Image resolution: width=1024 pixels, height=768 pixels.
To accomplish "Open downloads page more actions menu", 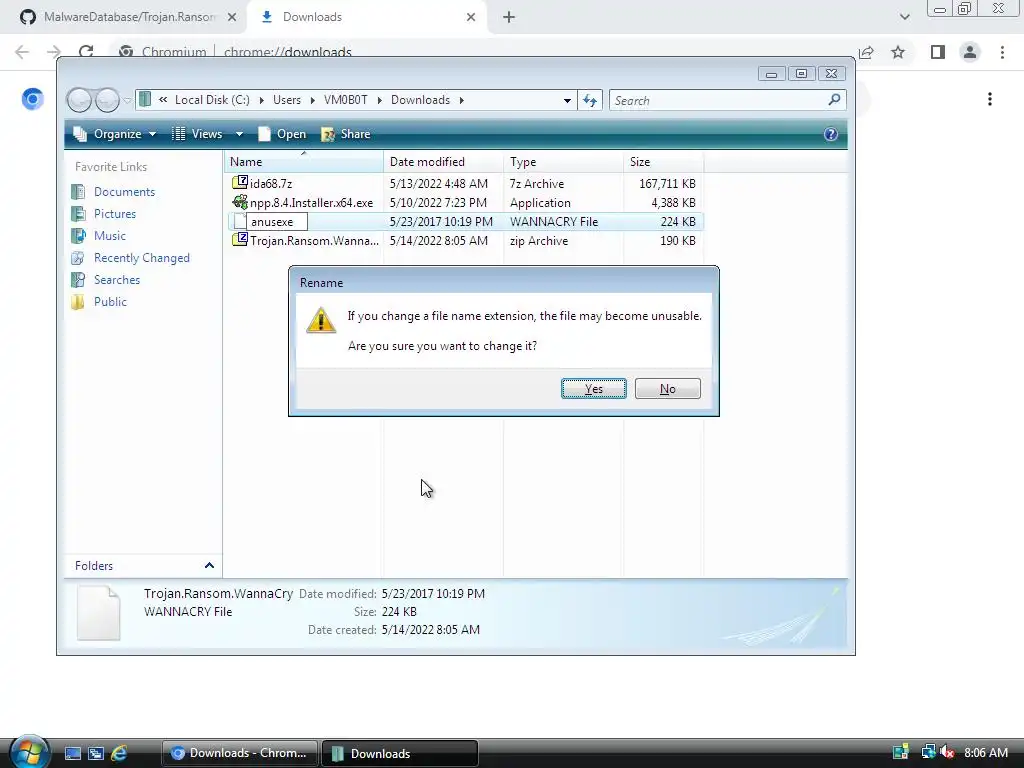I will (x=990, y=99).
